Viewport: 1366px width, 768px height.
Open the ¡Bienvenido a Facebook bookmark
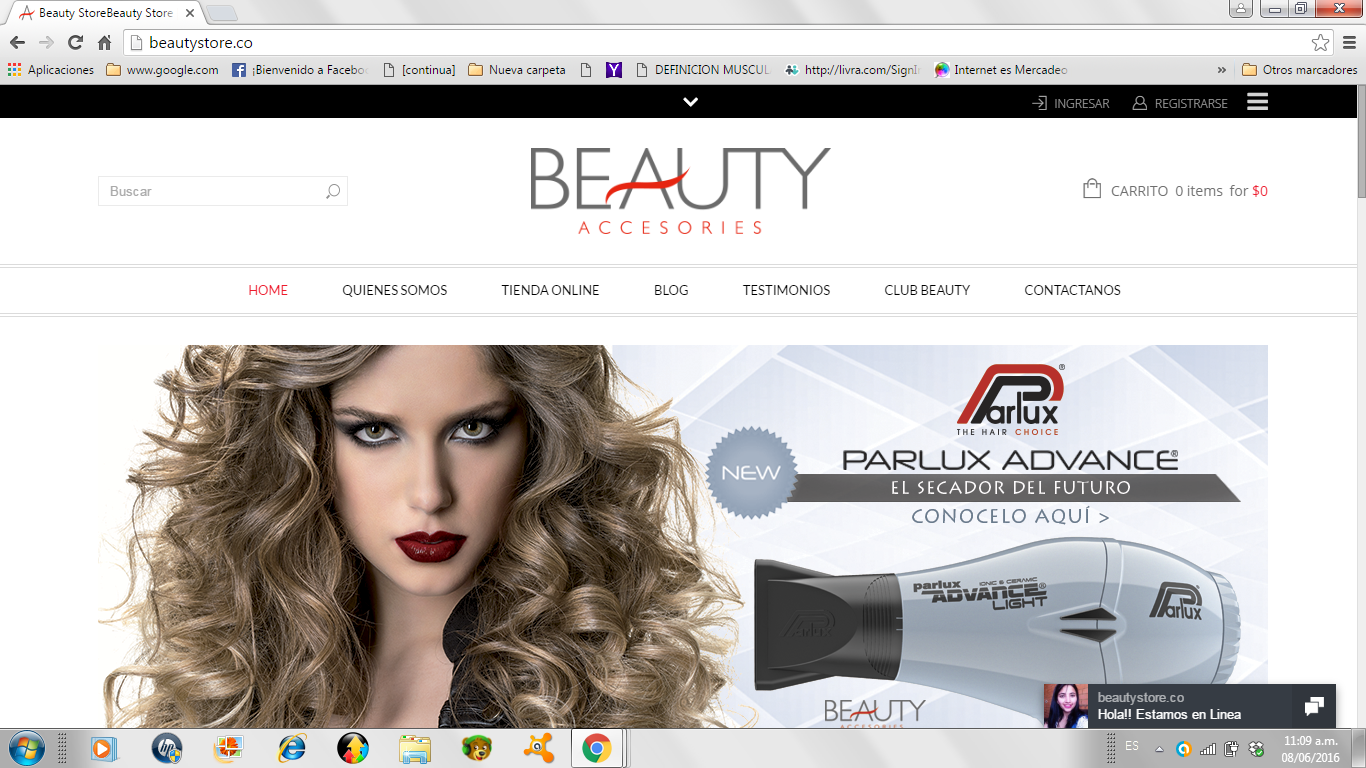tap(300, 70)
